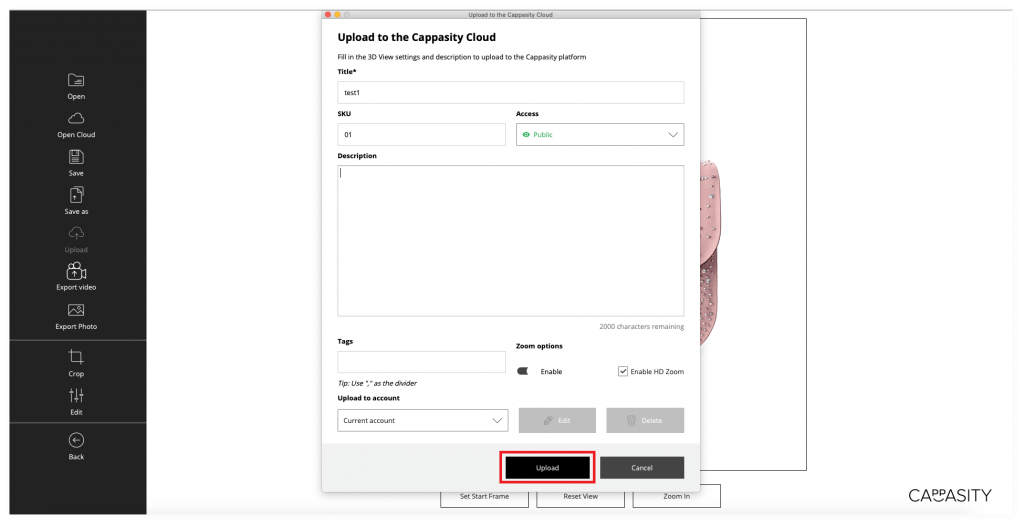Viewport: 1024px width, 526px height.
Task: Click the green eye icon beside Public
Action: [526, 135]
